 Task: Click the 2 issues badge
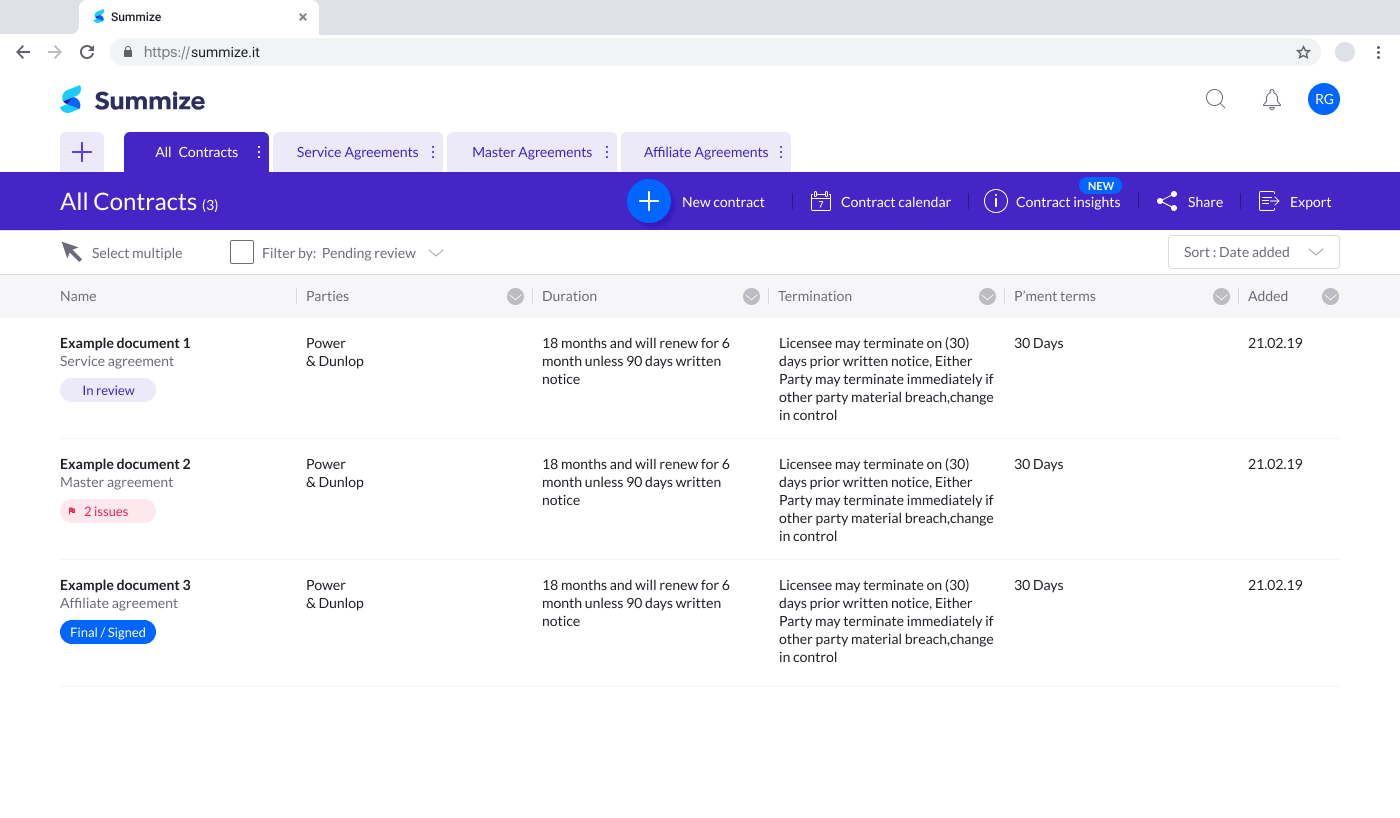coord(107,511)
